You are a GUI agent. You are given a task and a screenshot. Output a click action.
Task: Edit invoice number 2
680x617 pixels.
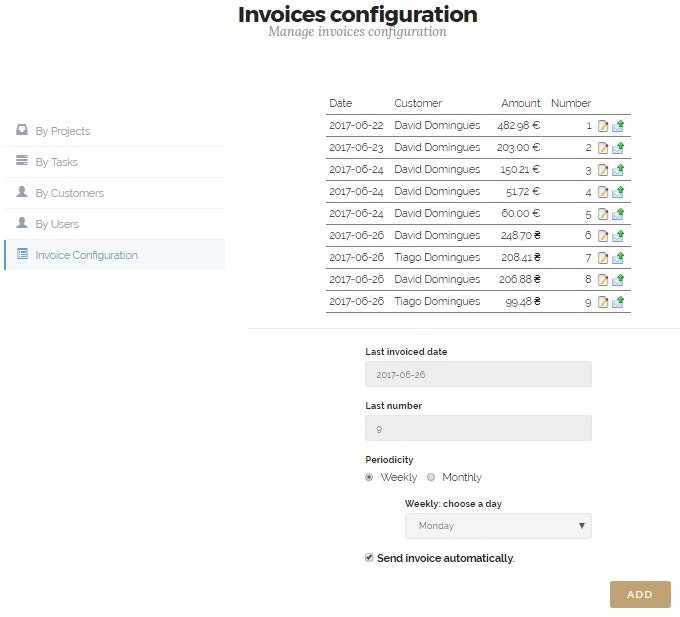coord(603,148)
